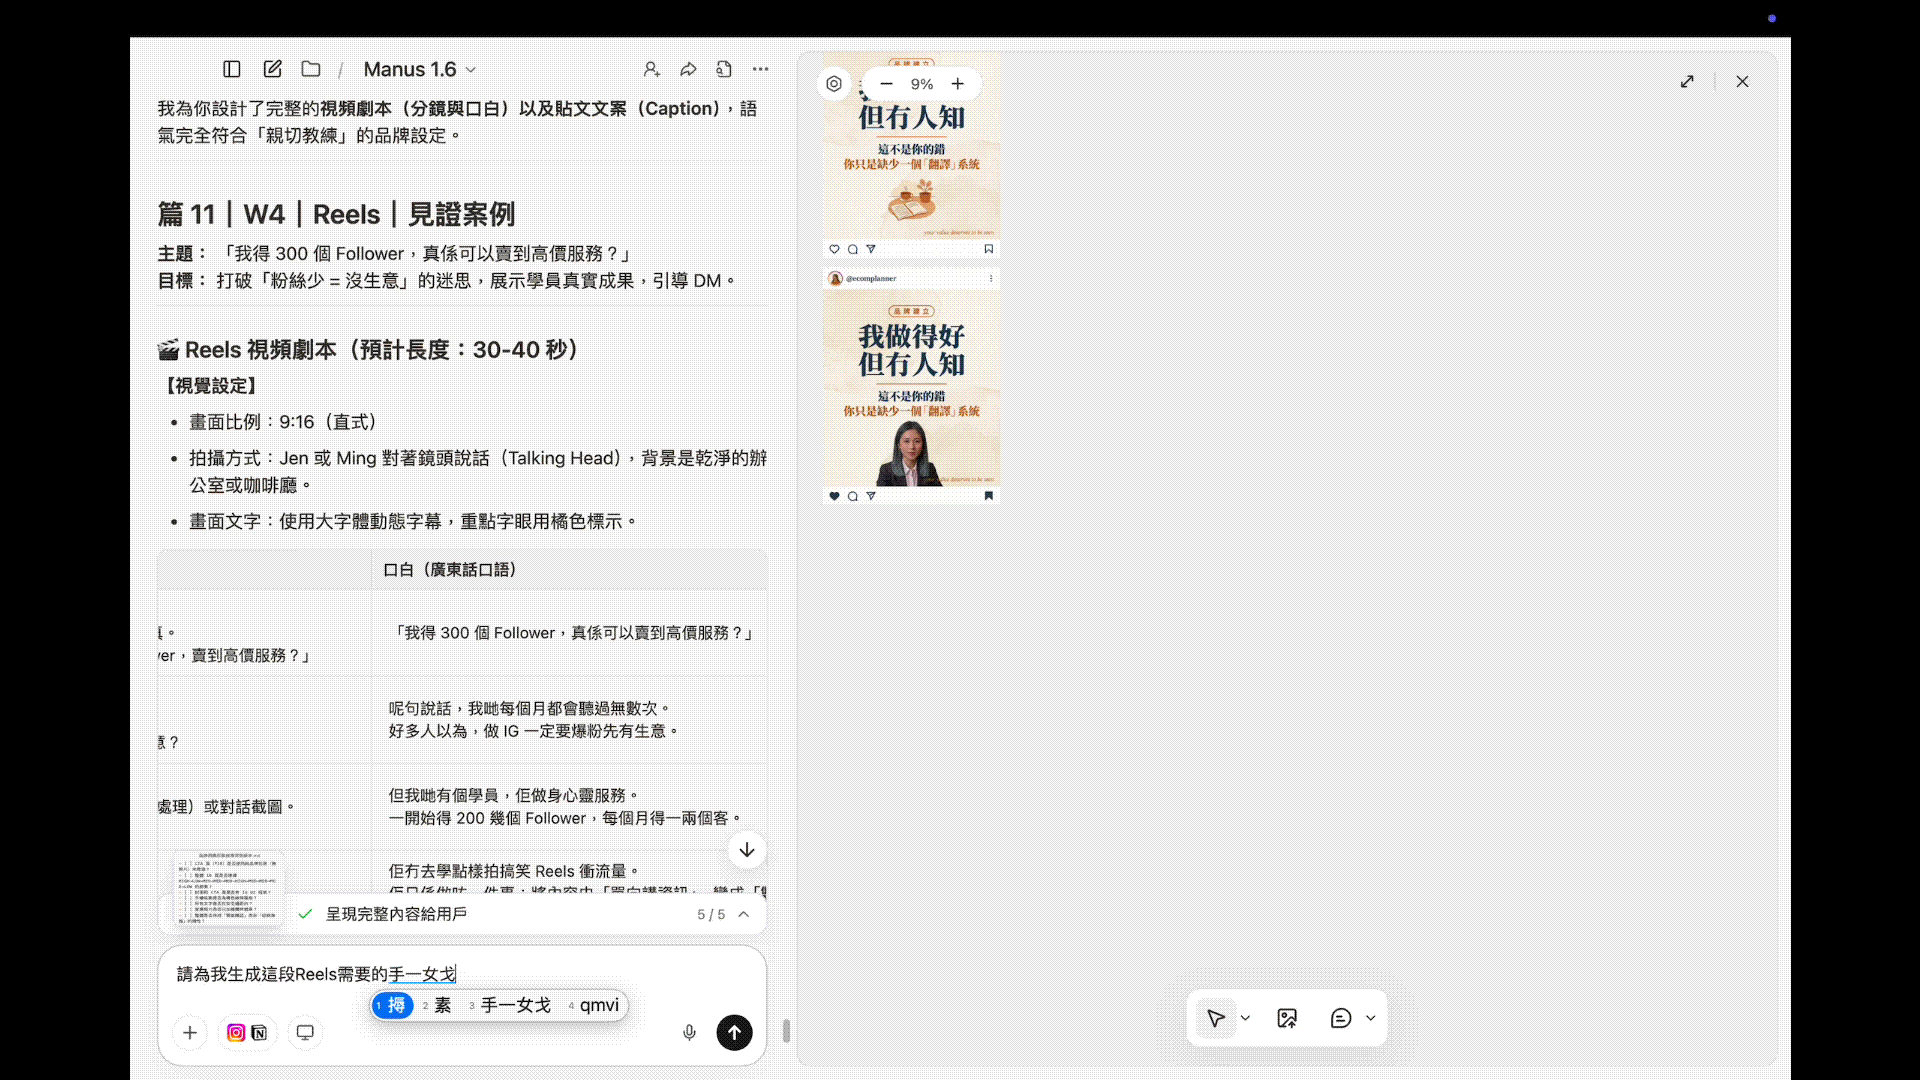
Task: Click the add image tool icon
Action: [x=1287, y=1018]
